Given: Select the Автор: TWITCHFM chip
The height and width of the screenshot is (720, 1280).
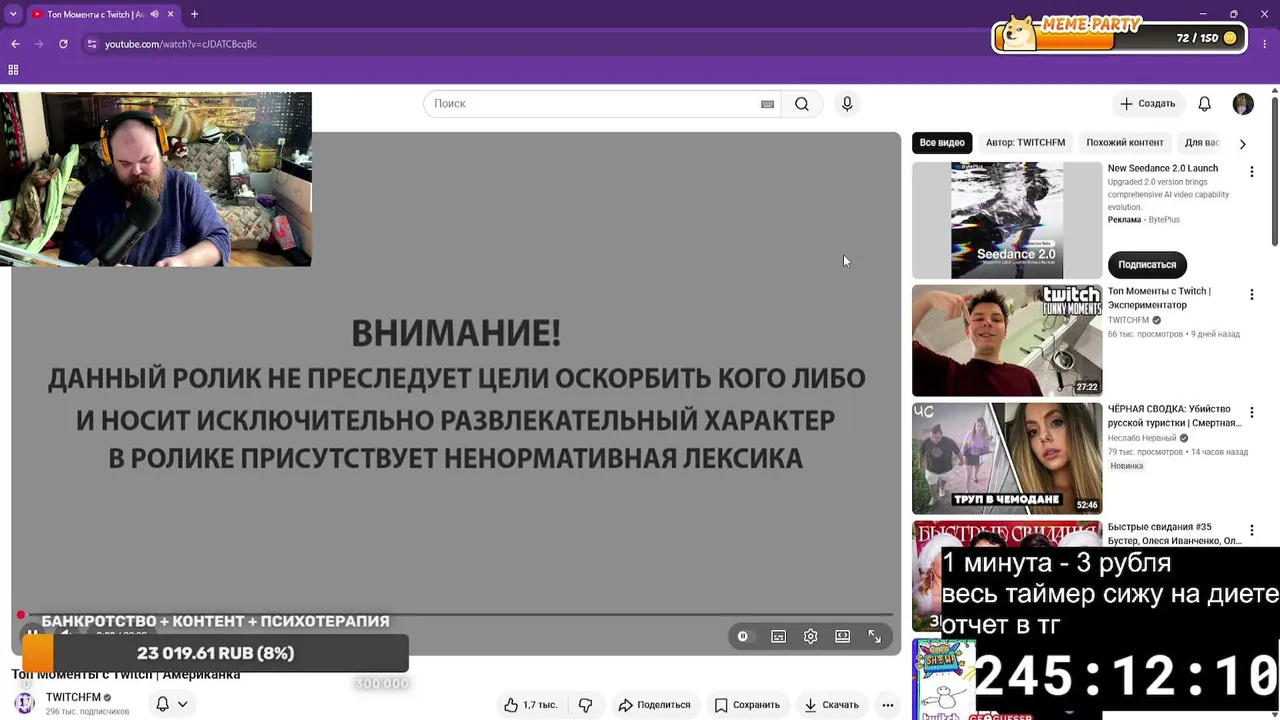Looking at the screenshot, I should pos(1025,143).
